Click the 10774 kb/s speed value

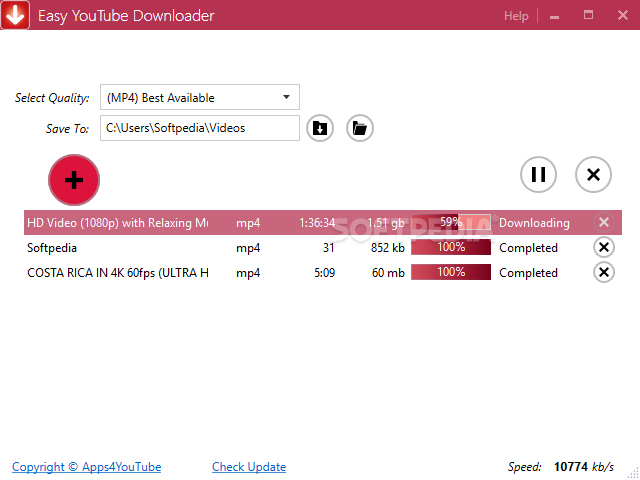tap(584, 467)
